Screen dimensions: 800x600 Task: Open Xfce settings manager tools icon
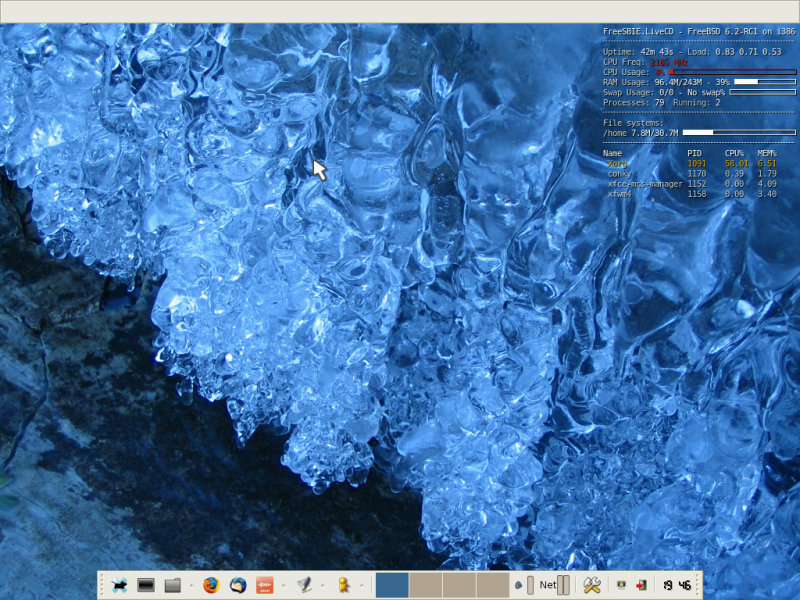tap(591, 585)
